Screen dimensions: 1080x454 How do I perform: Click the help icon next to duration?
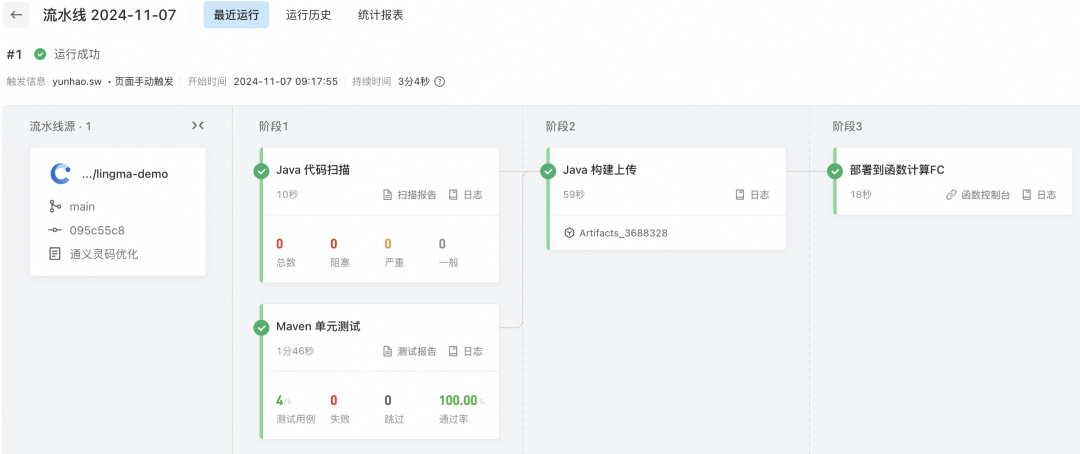pyautogui.click(x=439, y=82)
